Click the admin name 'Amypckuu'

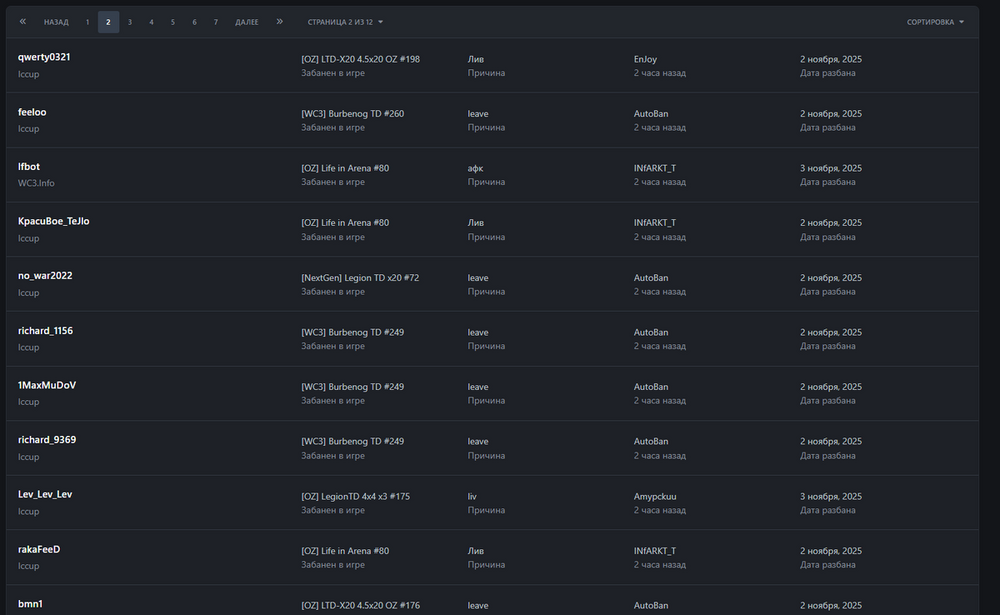(655, 496)
